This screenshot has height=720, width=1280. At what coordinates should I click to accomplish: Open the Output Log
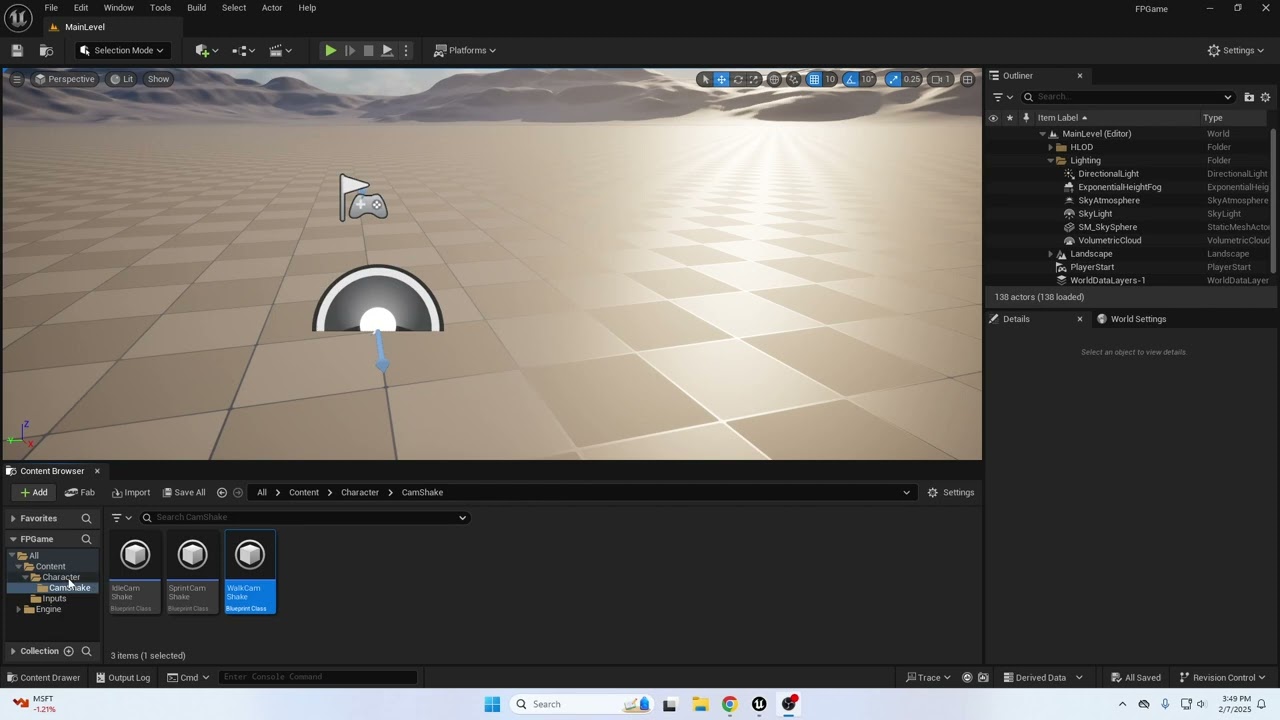click(123, 677)
